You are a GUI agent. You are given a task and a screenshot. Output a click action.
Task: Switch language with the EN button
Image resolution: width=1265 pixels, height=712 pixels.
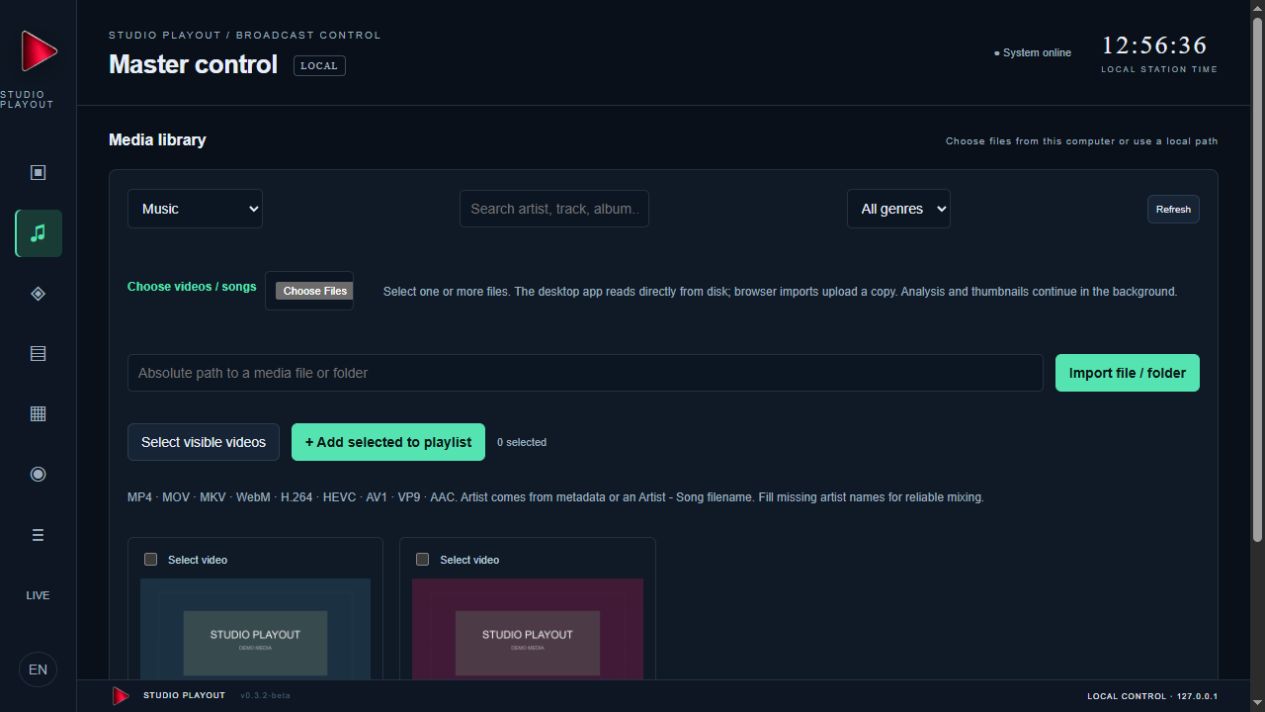(x=38, y=670)
